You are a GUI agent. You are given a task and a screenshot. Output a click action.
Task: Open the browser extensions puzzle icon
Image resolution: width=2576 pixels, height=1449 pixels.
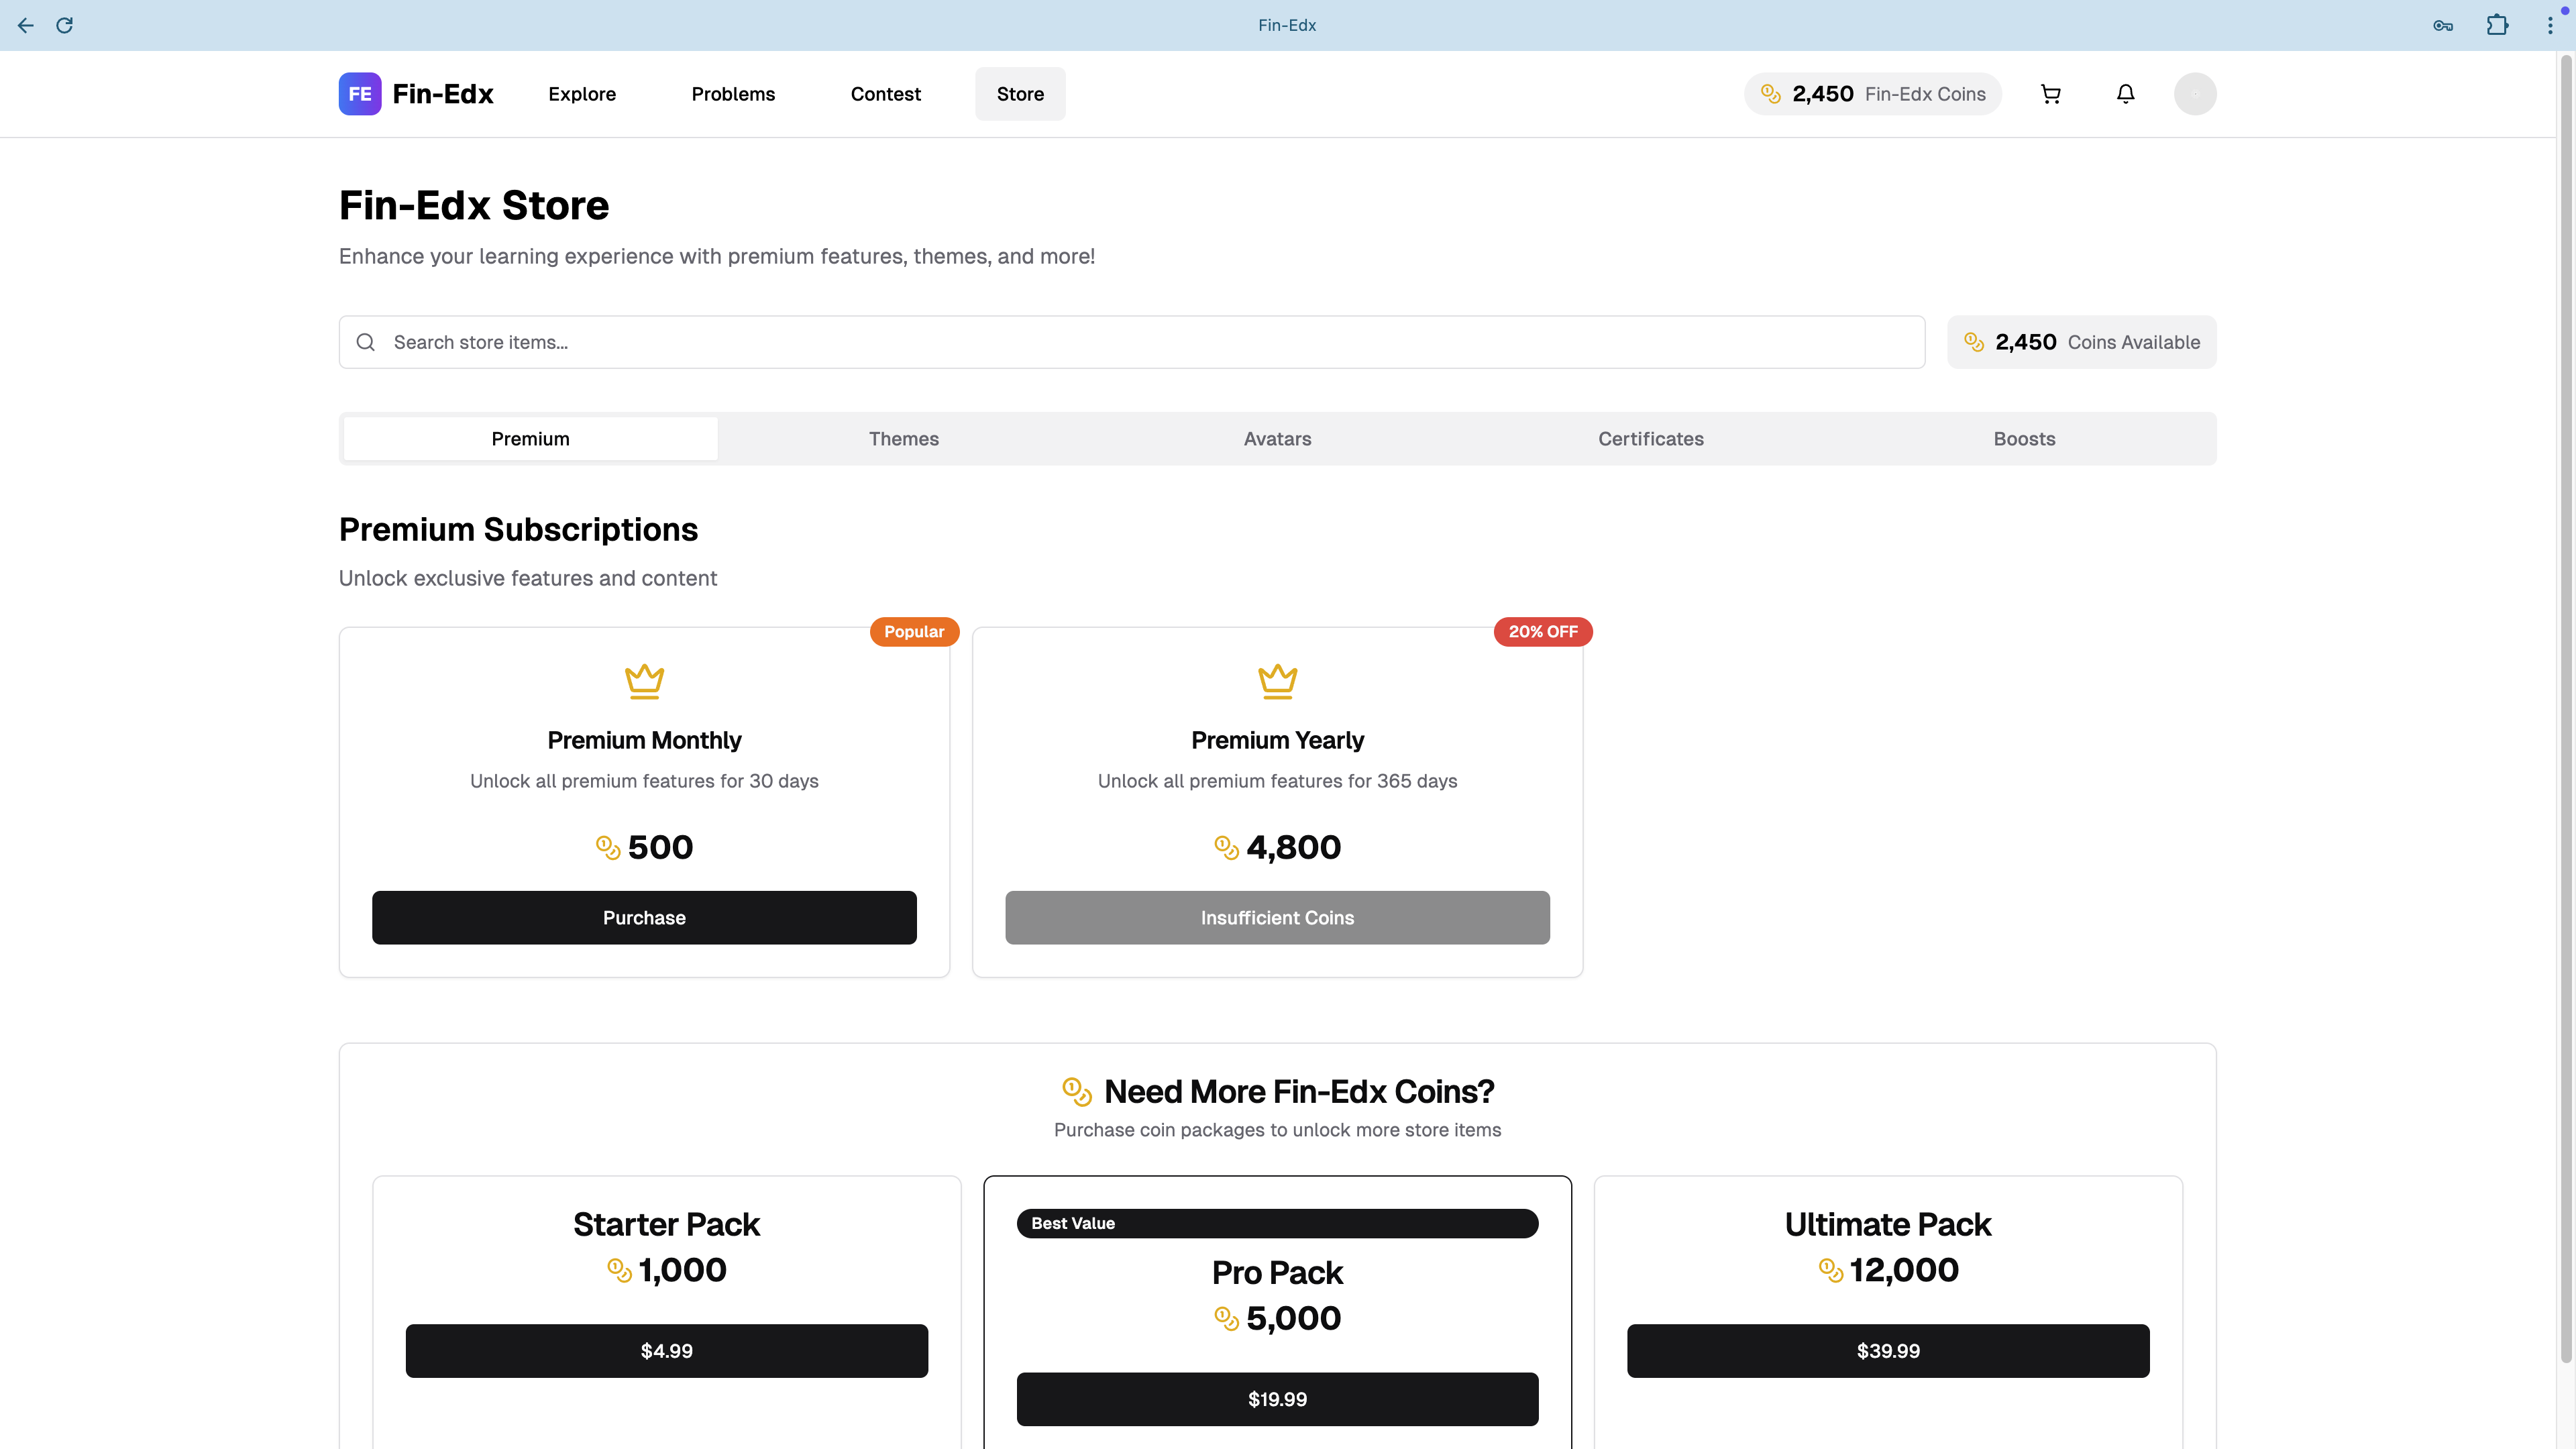[x=2497, y=25]
